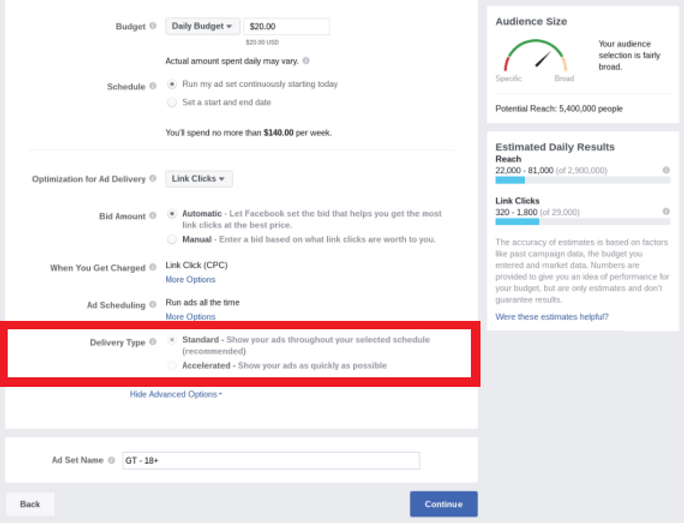
Task: Click info icon next to Delivery Type
Action: 153,342
